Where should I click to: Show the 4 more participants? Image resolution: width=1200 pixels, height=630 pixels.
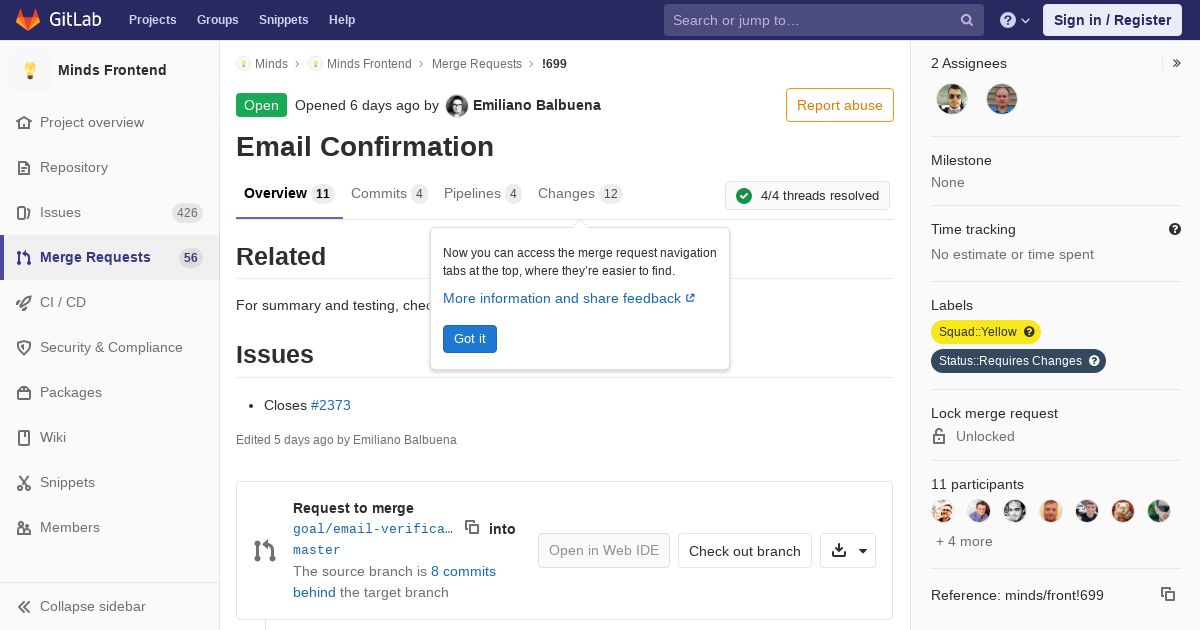[x=964, y=541]
